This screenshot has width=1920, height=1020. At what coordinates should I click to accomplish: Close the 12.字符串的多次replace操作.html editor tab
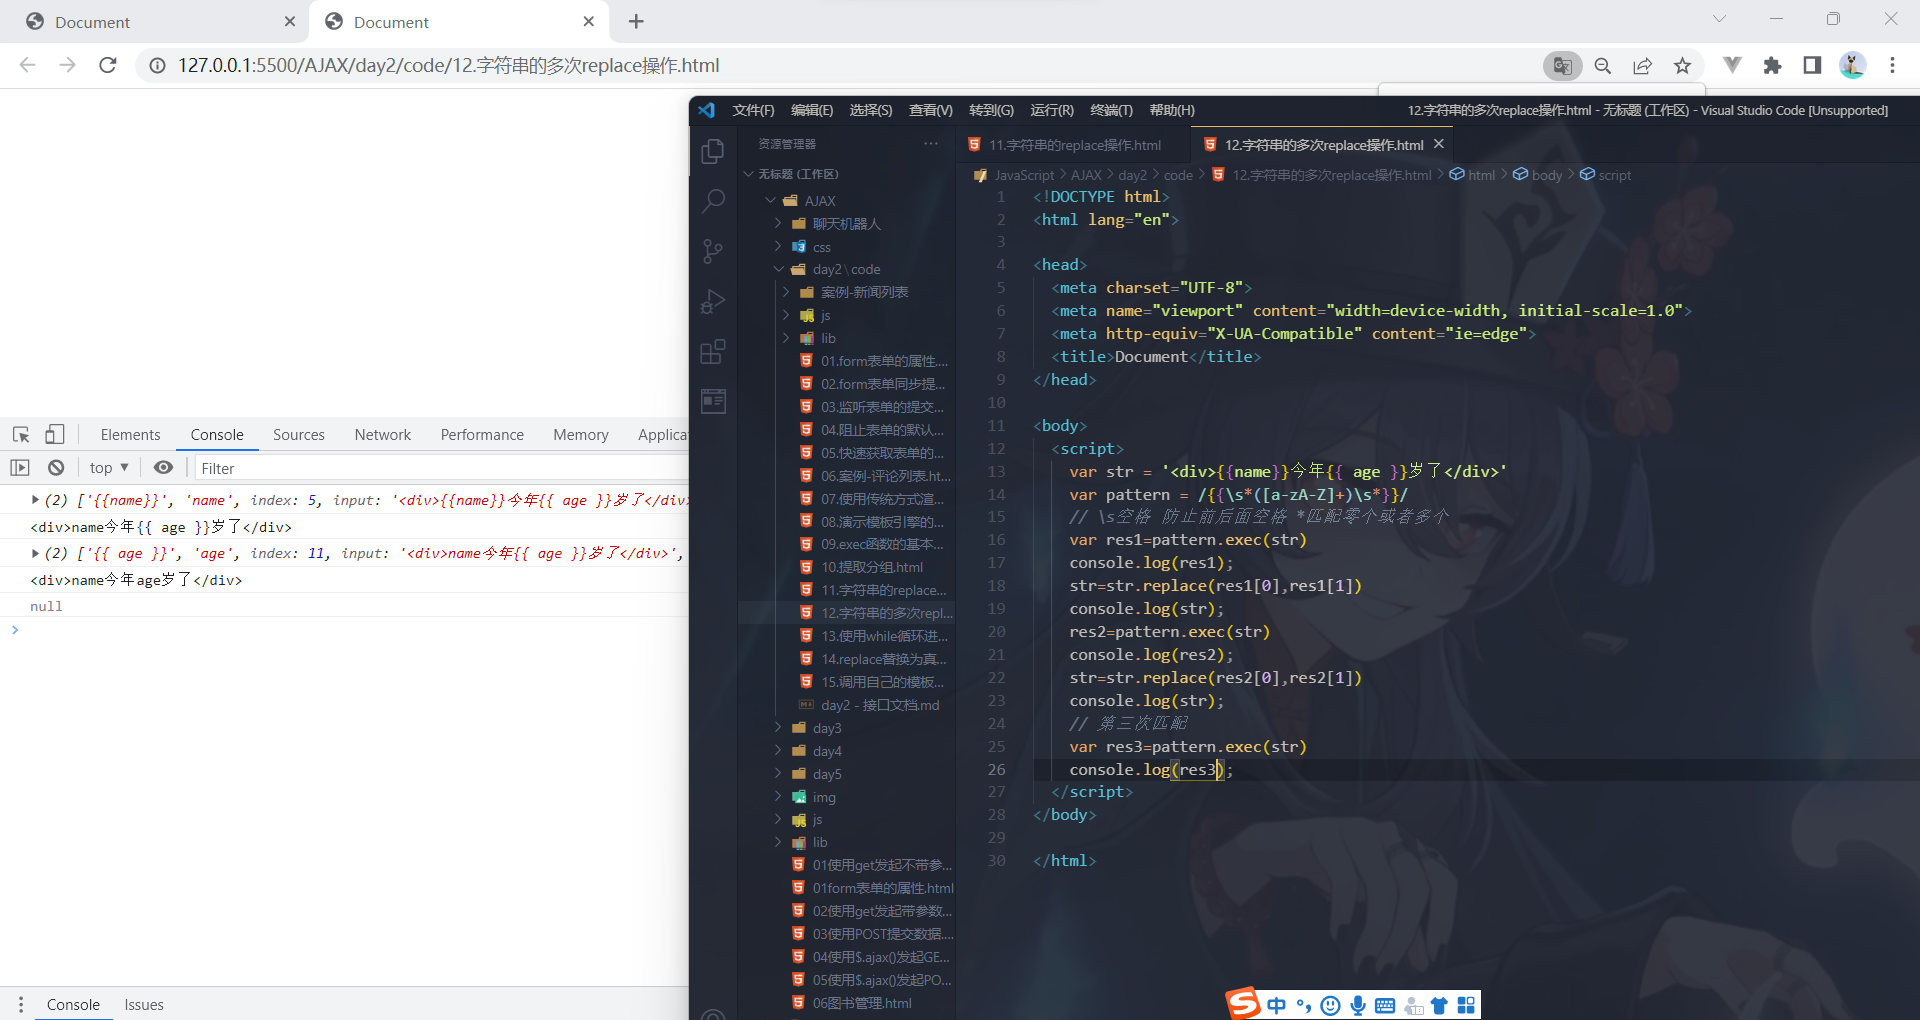pyautogui.click(x=1439, y=144)
